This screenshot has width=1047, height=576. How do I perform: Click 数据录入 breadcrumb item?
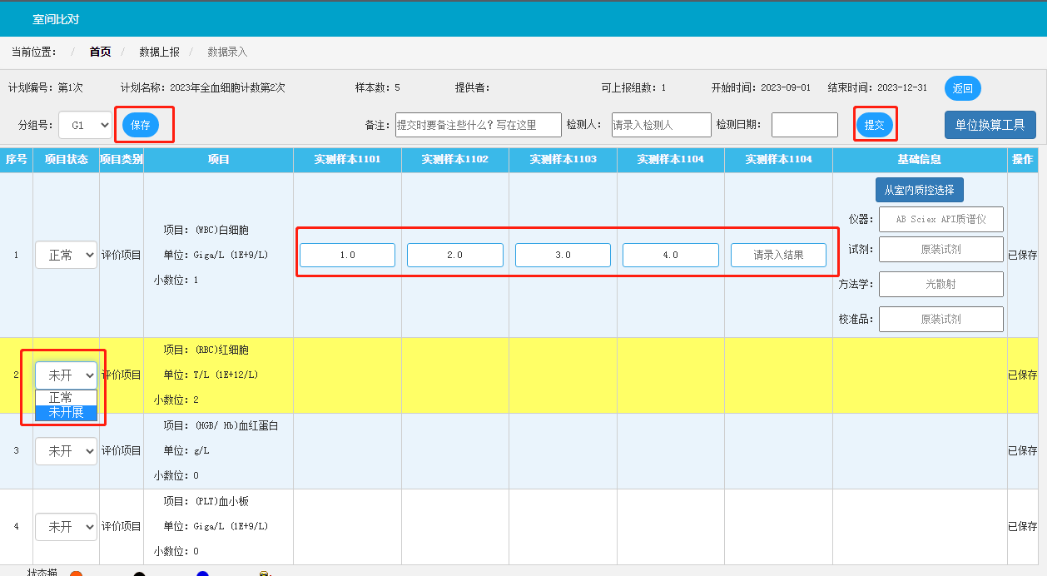(227, 52)
